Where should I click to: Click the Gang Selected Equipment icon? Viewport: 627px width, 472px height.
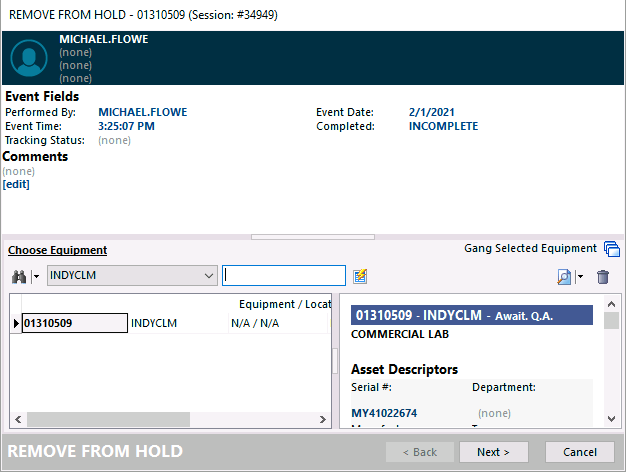click(612, 249)
